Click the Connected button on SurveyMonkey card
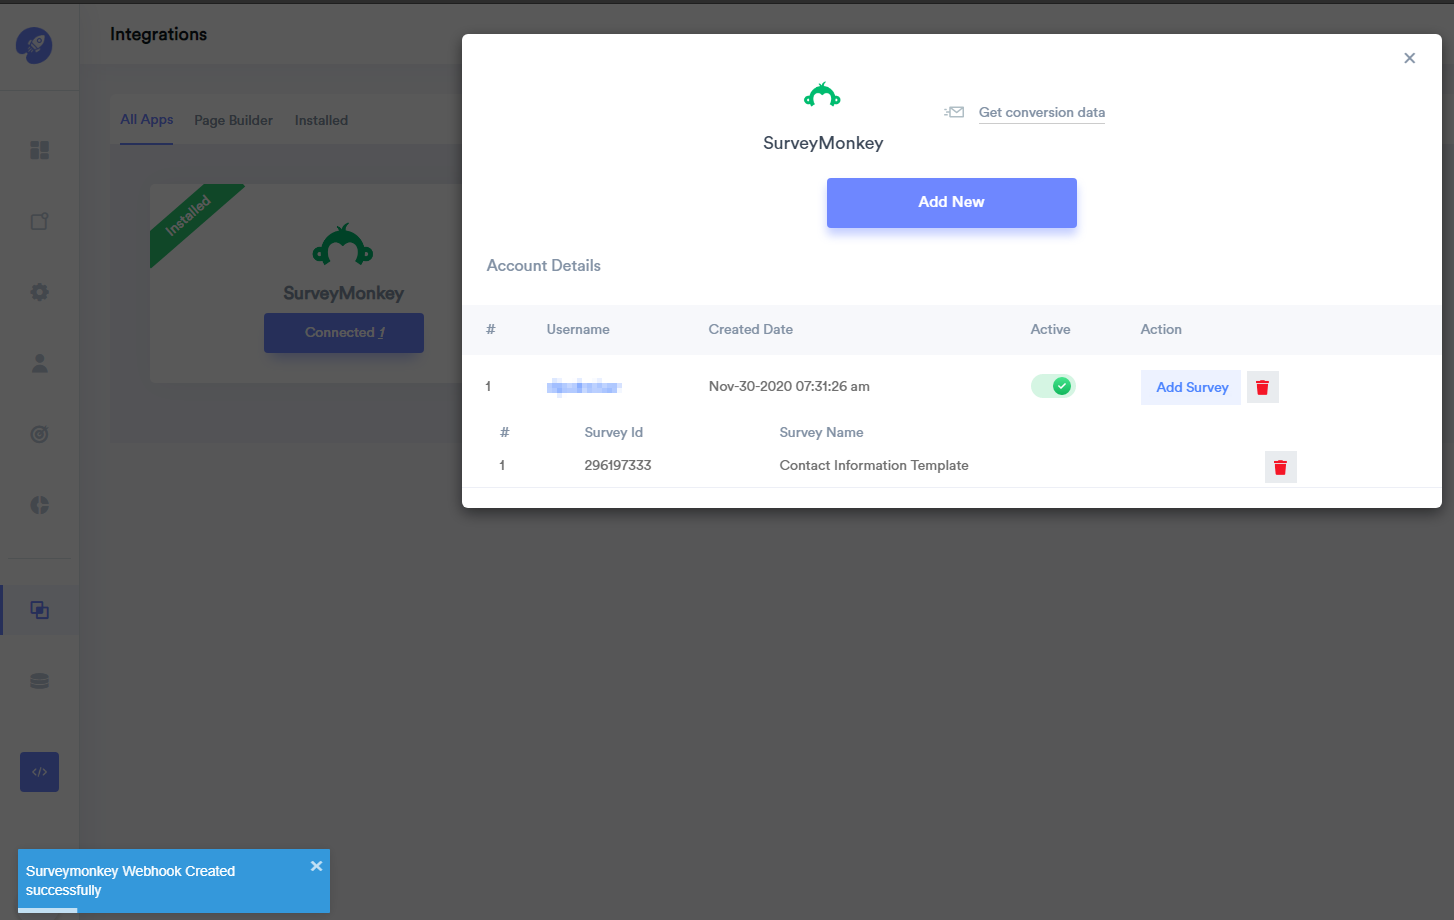This screenshot has height=920, width=1454. (x=344, y=333)
